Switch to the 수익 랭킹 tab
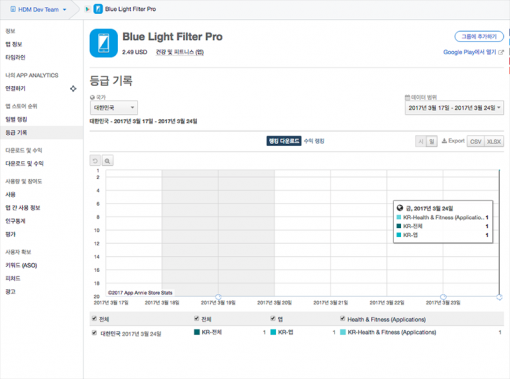Screen dimensions: 510x379 point(314,141)
